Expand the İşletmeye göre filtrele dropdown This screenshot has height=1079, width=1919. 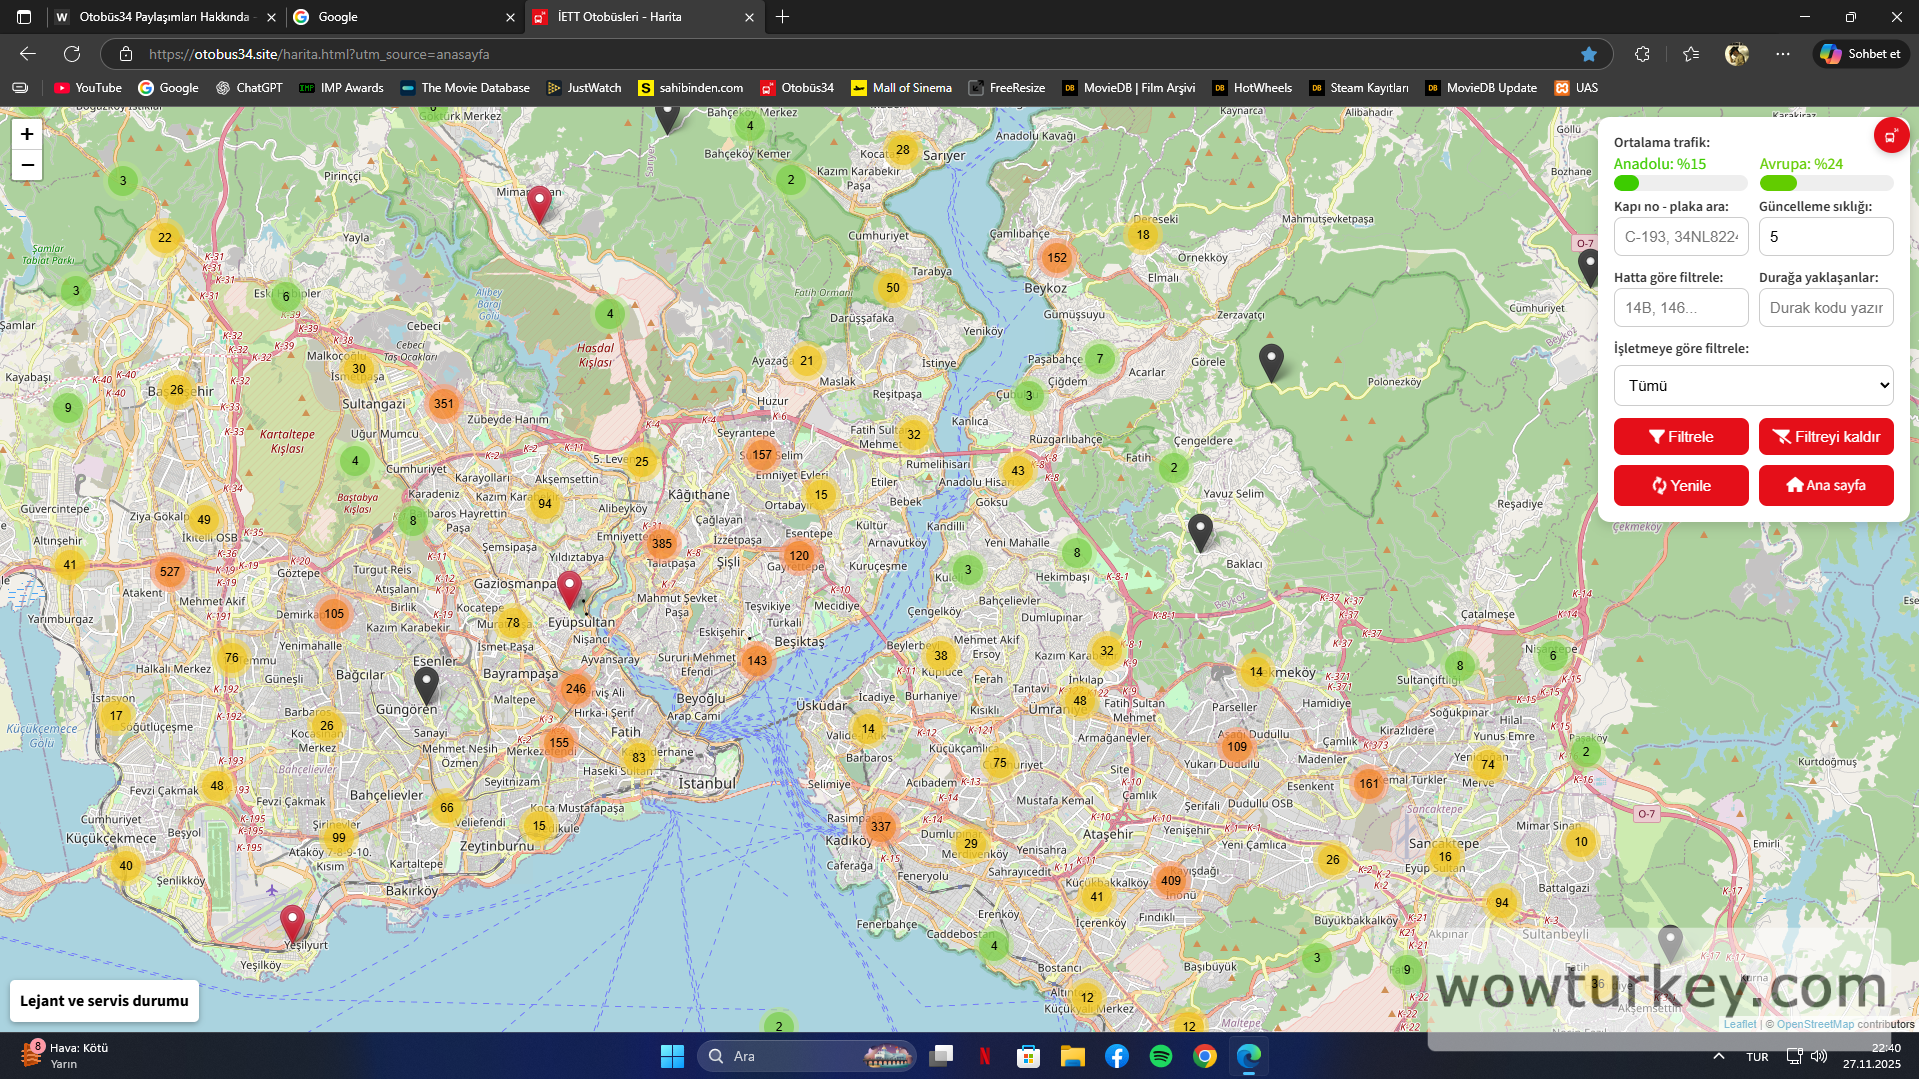pyautogui.click(x=1753, y=386)
